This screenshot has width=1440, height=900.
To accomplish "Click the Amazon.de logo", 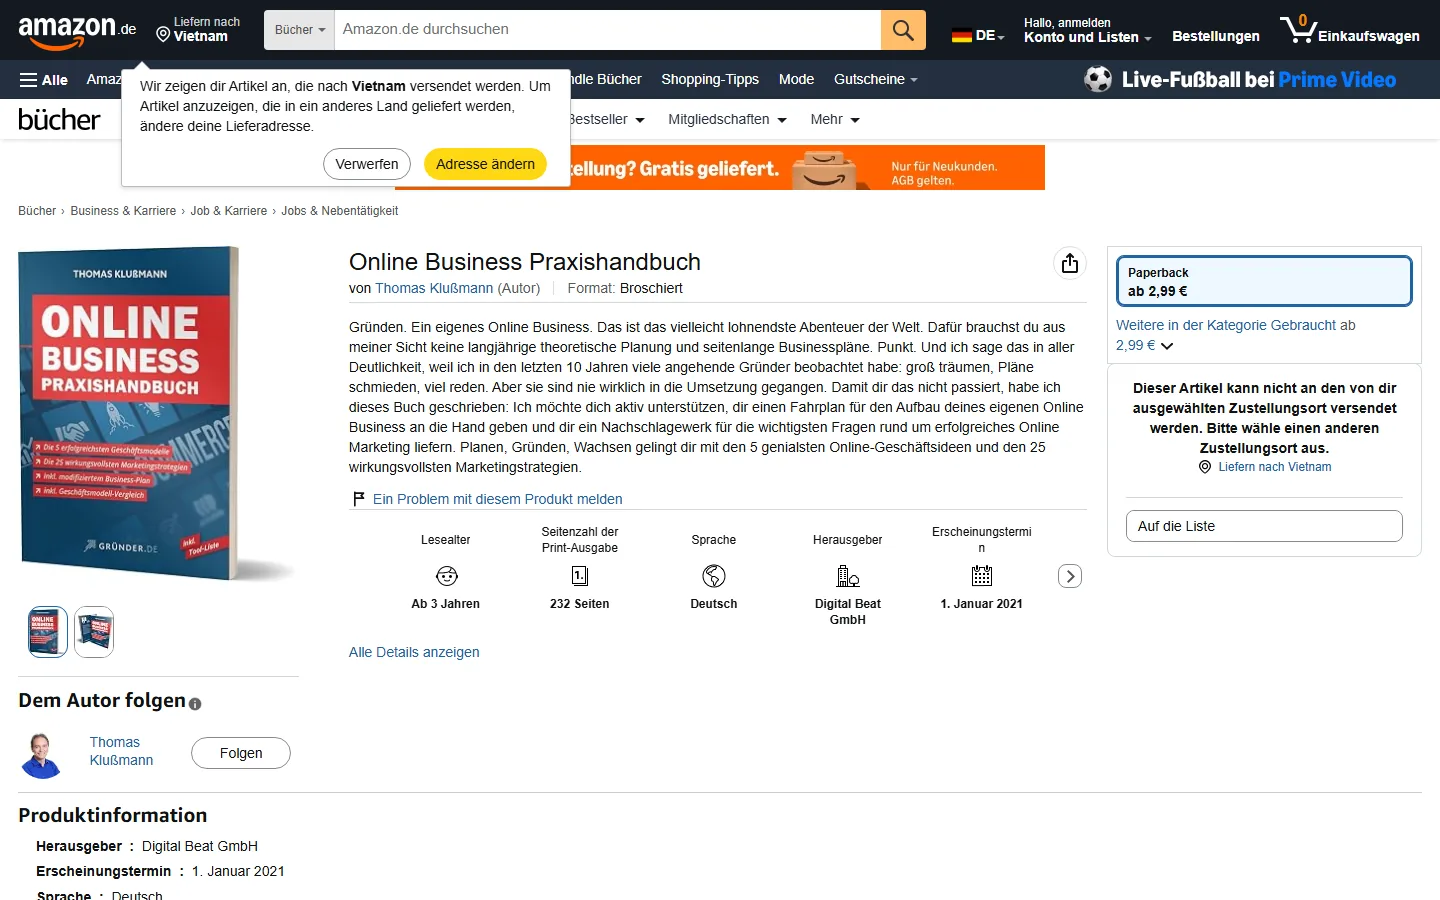I will point(77,31).
